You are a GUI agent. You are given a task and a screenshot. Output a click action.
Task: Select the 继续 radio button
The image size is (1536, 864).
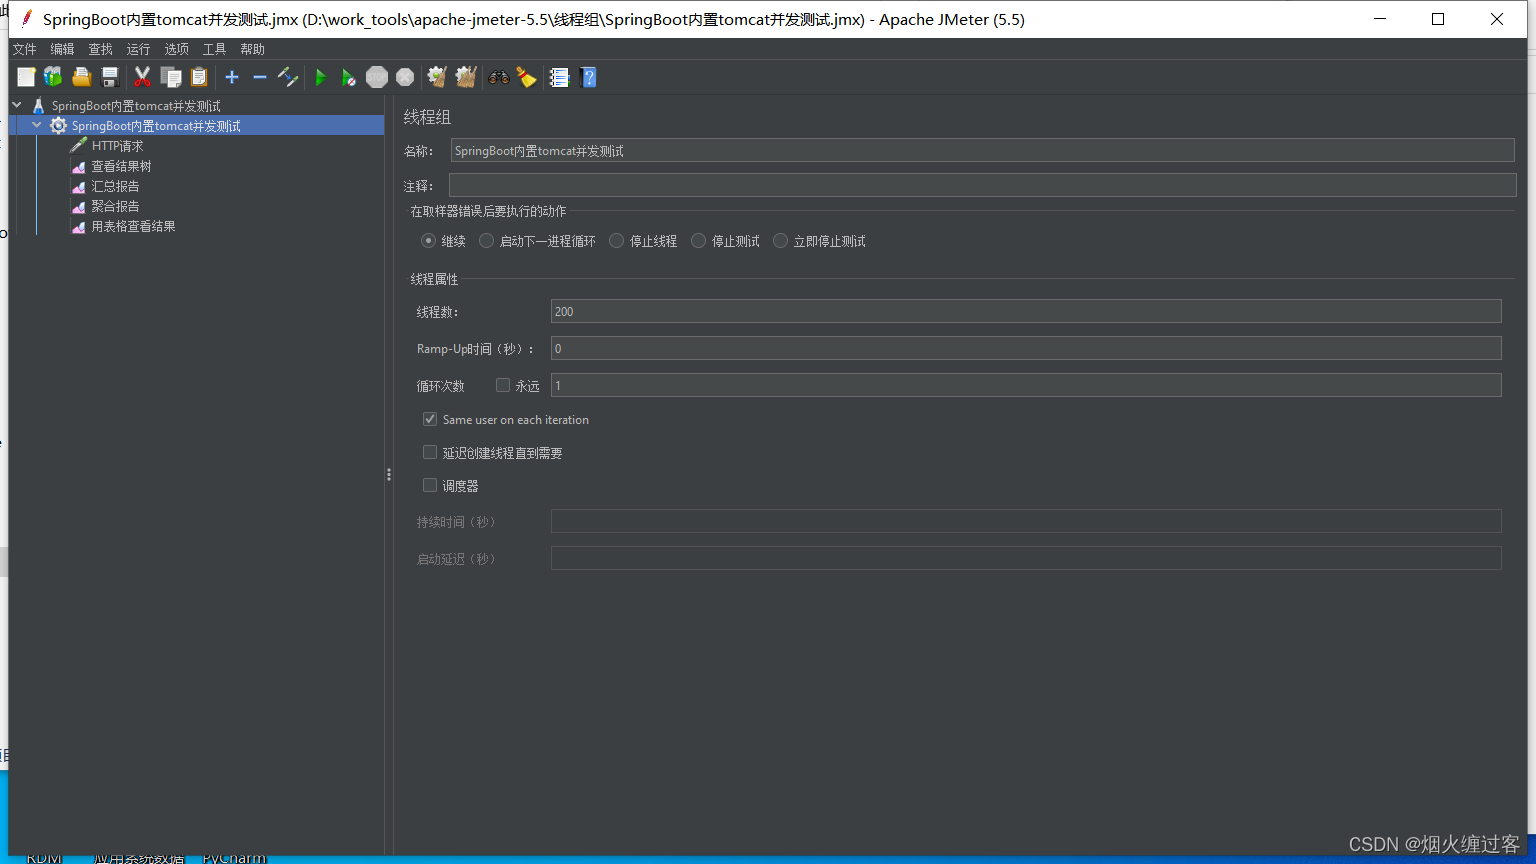coord(429,241)
